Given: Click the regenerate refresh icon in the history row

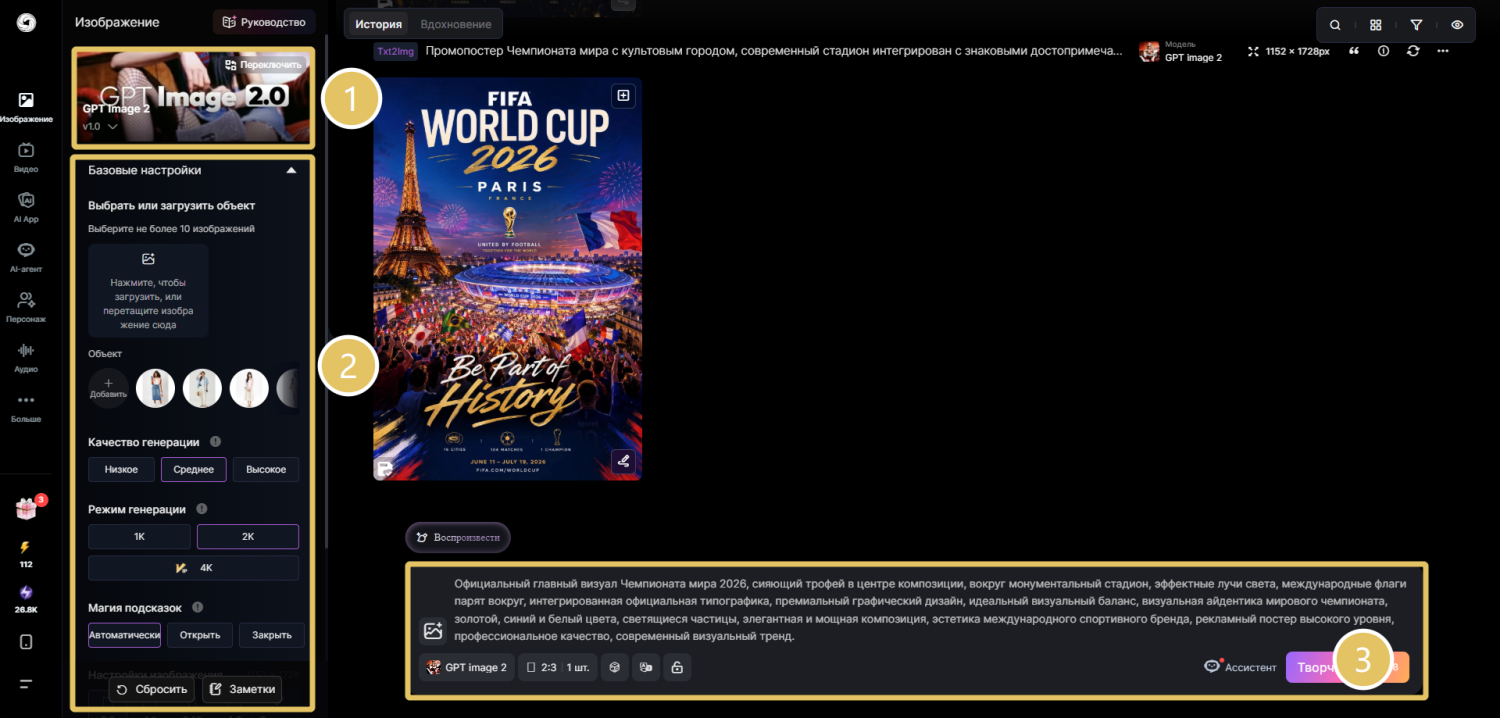Looking at the screenshot, I should (x=1413, y=51).
